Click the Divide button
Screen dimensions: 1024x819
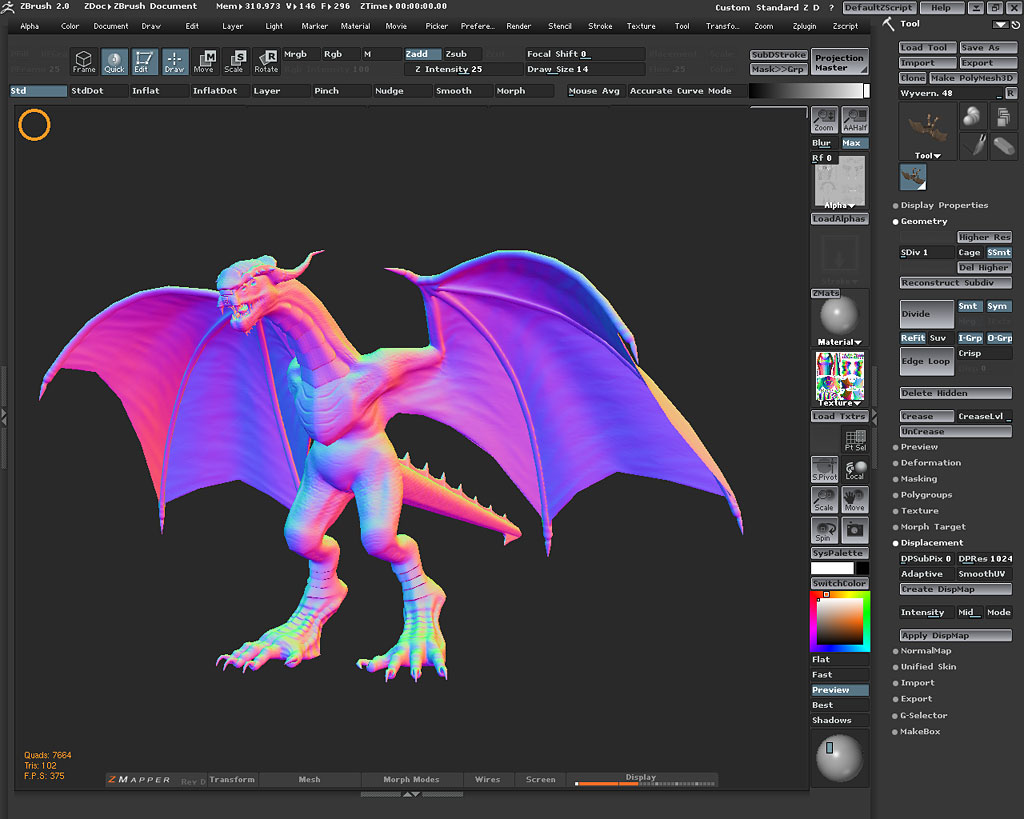click(927, 314)
